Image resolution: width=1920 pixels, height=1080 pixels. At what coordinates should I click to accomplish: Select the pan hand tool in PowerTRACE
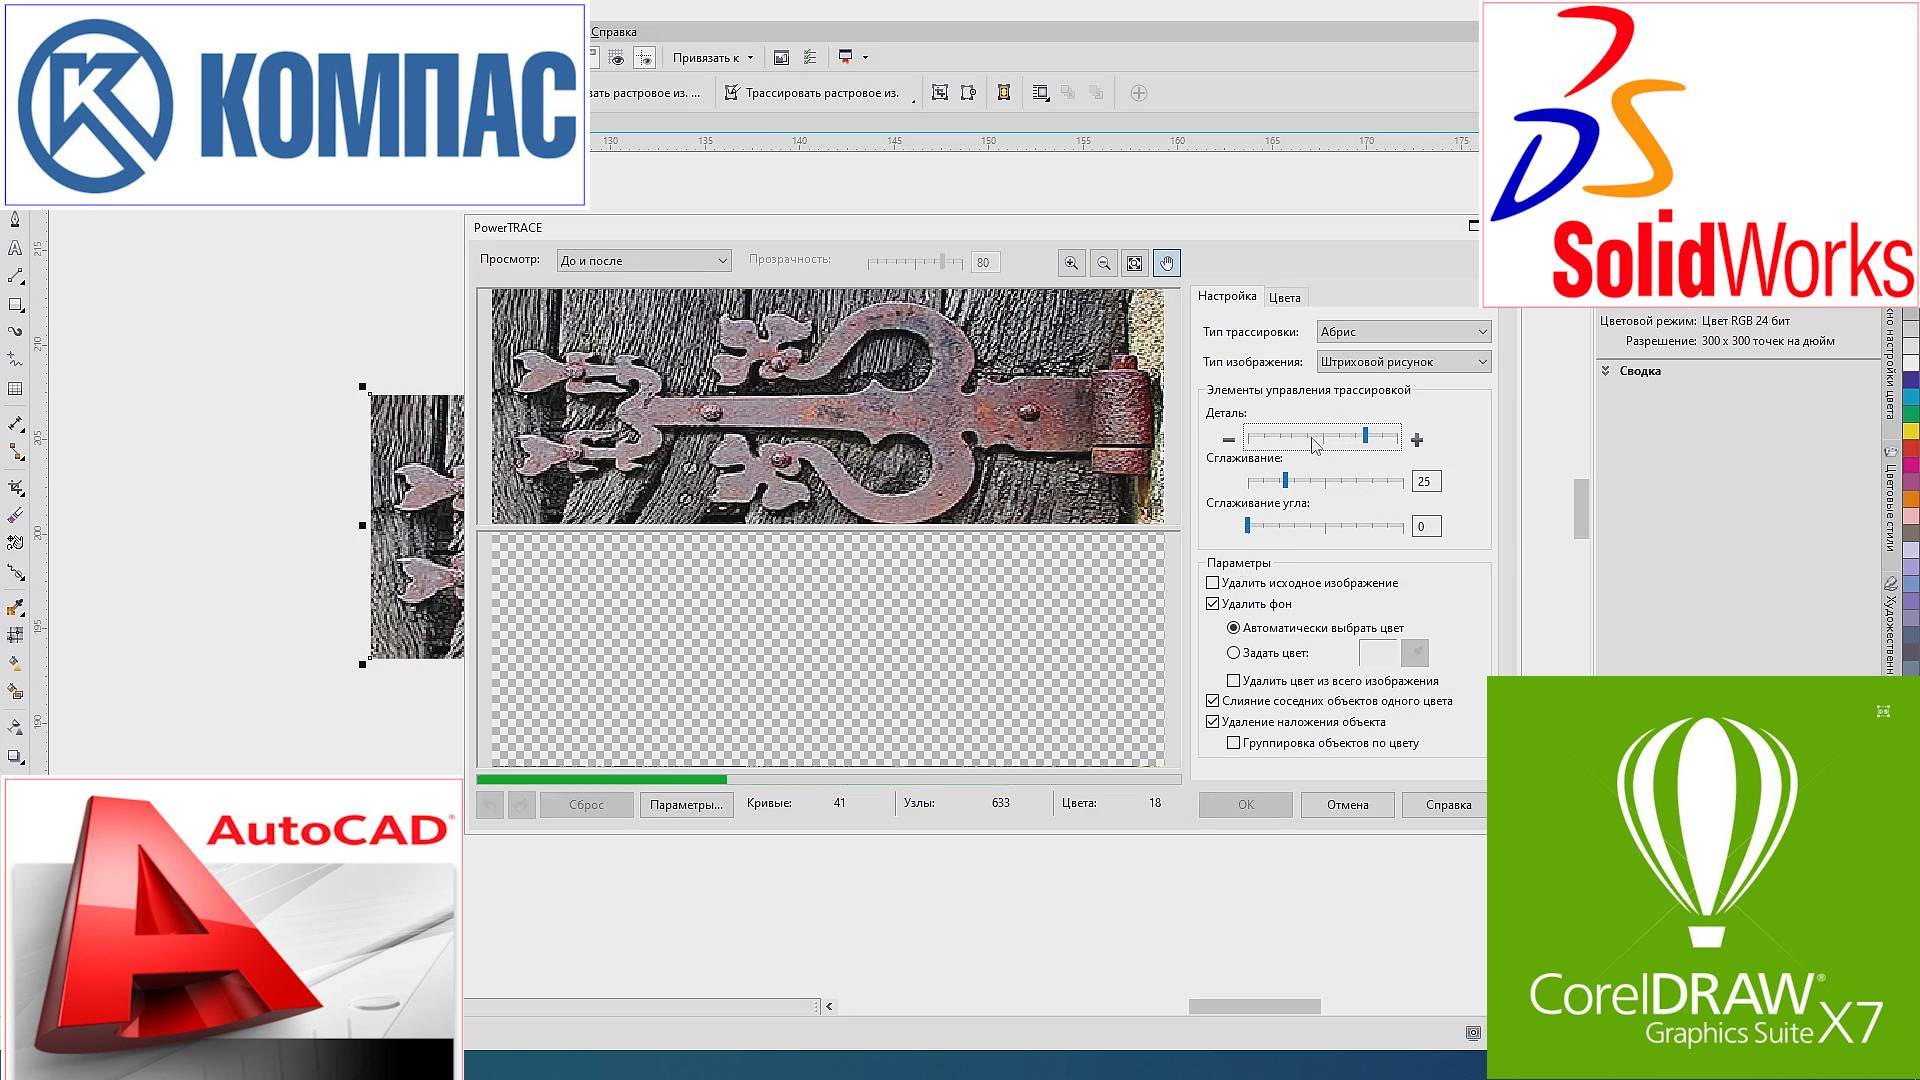[x=1167, y=263]
